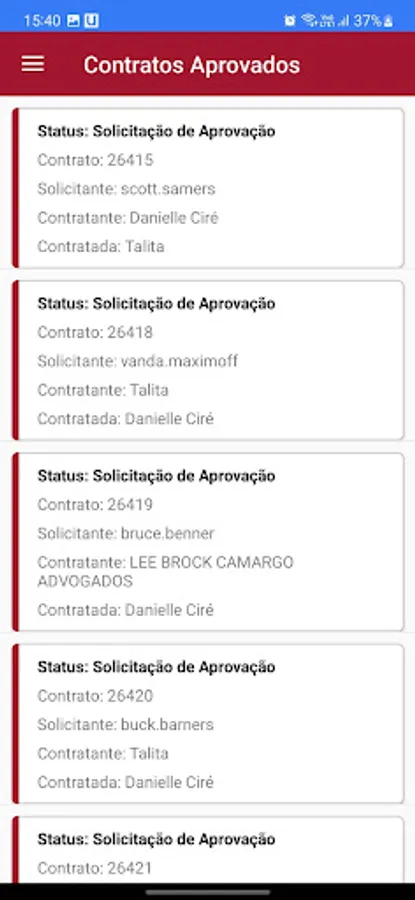Tap solicitante buck.barners line
415x900 pixels.
point(125,724)
